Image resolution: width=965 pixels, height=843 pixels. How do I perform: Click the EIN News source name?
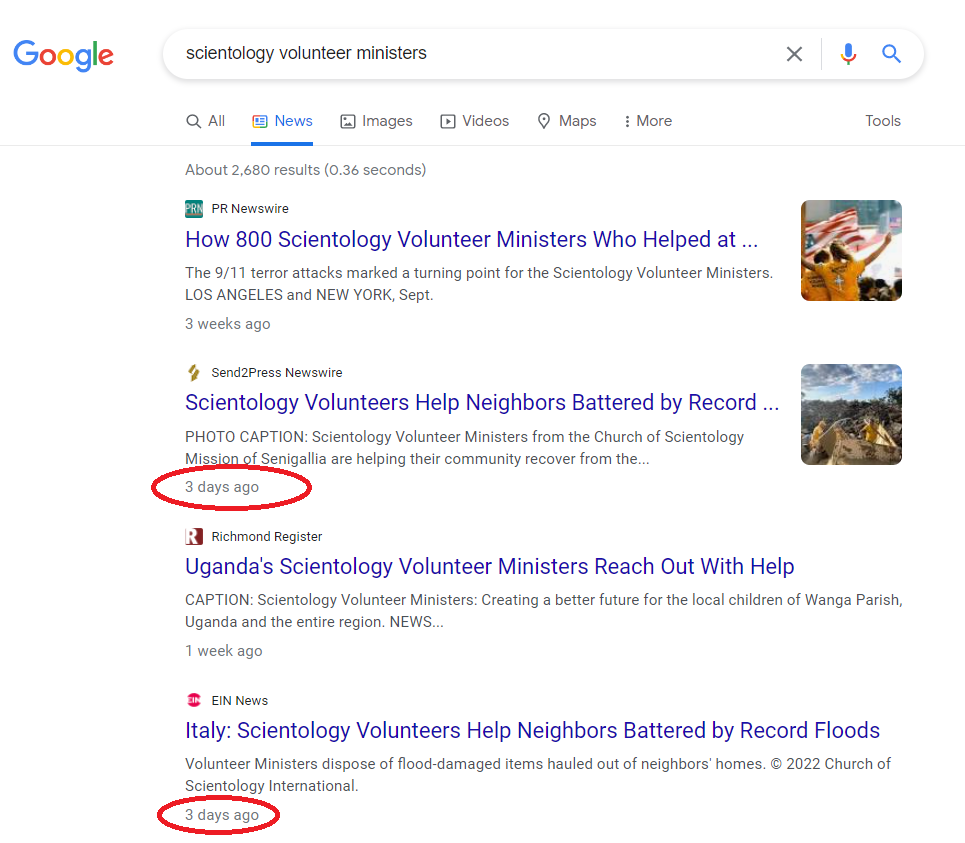click(x=239, y=700)
